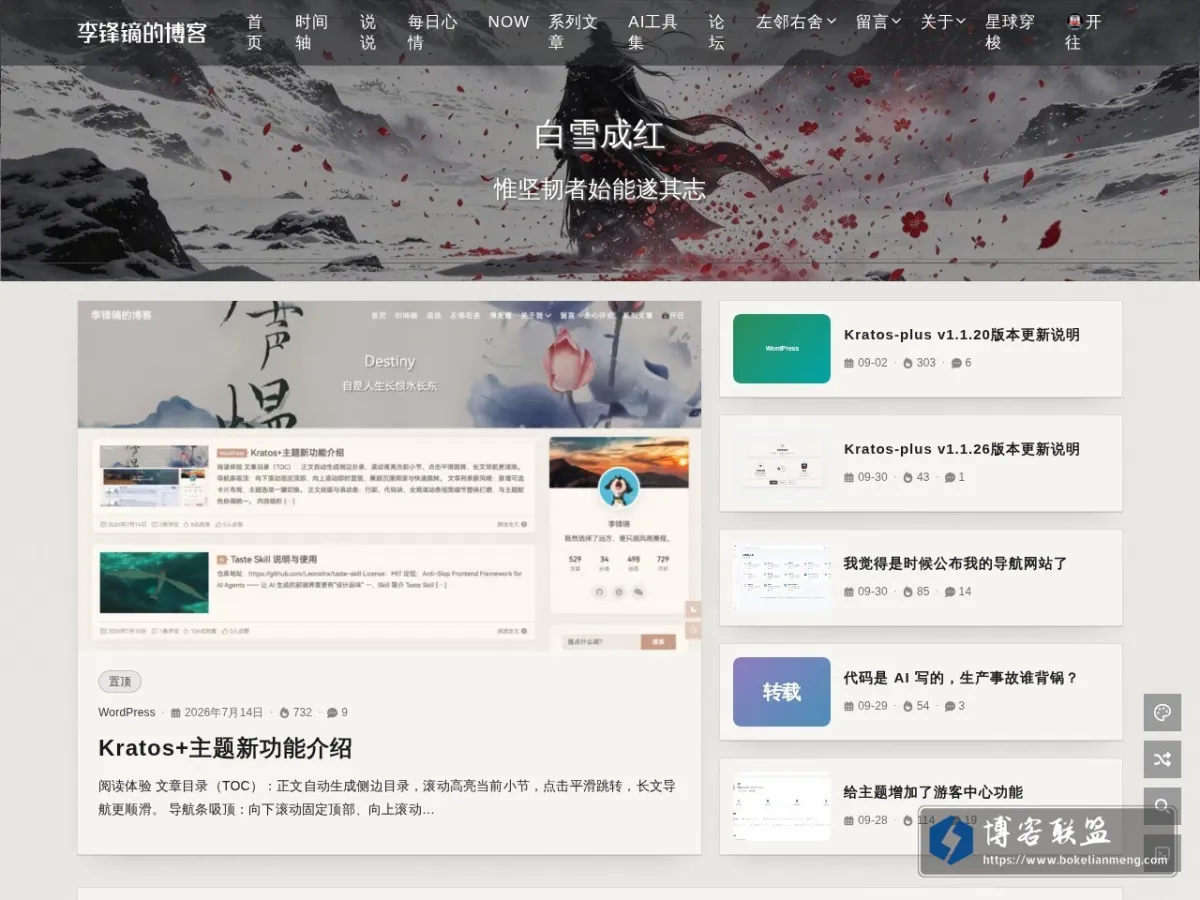Open the Kratos+主题新功能介绍 post title
The width and height of the screenshot is (1200, 900).
[x=225, y=748]
